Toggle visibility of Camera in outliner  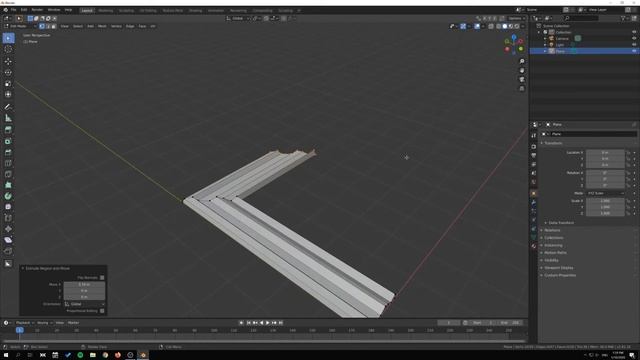click(x=634, y=38)
